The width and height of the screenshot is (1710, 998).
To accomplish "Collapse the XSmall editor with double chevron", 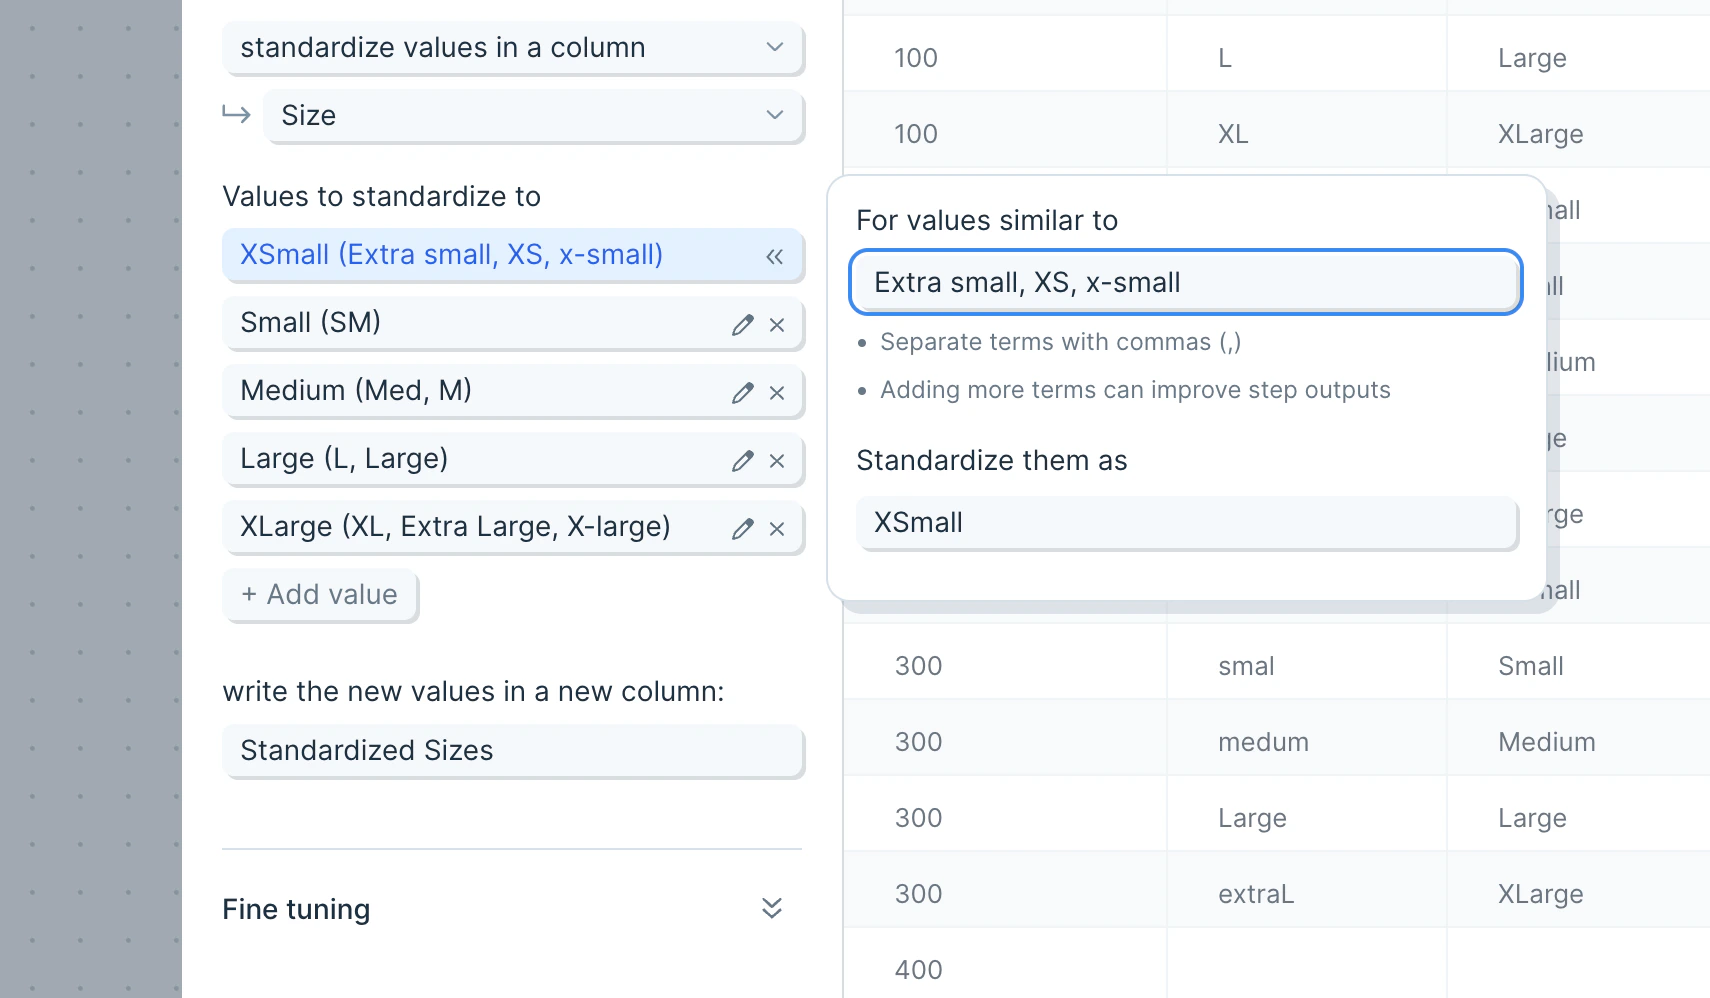I will pos(774,257).
